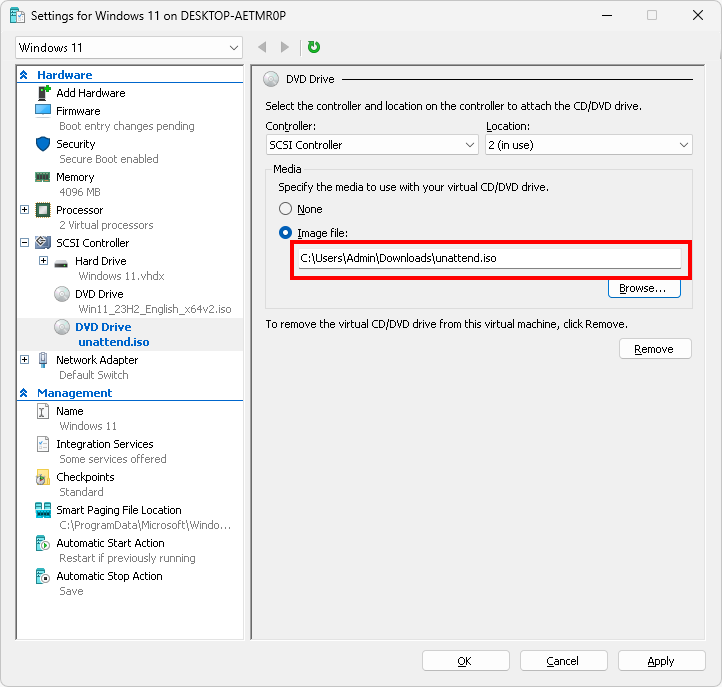
Task: Click the Memory chip icon
Action: (43, 177)
